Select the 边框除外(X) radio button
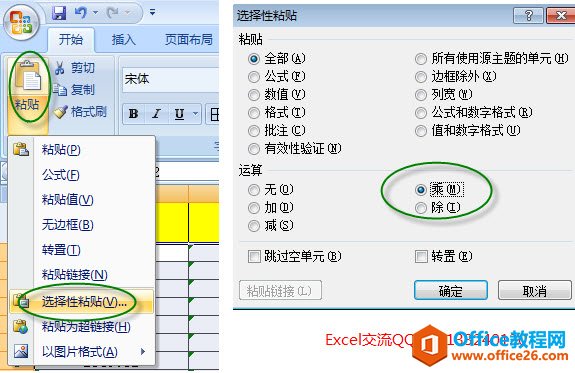The height and width of the screenshot is (373, 575). (x=421, y=77)
